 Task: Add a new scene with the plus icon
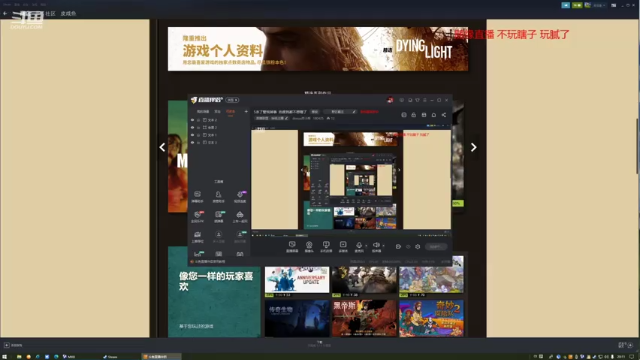tap(246, 111)
